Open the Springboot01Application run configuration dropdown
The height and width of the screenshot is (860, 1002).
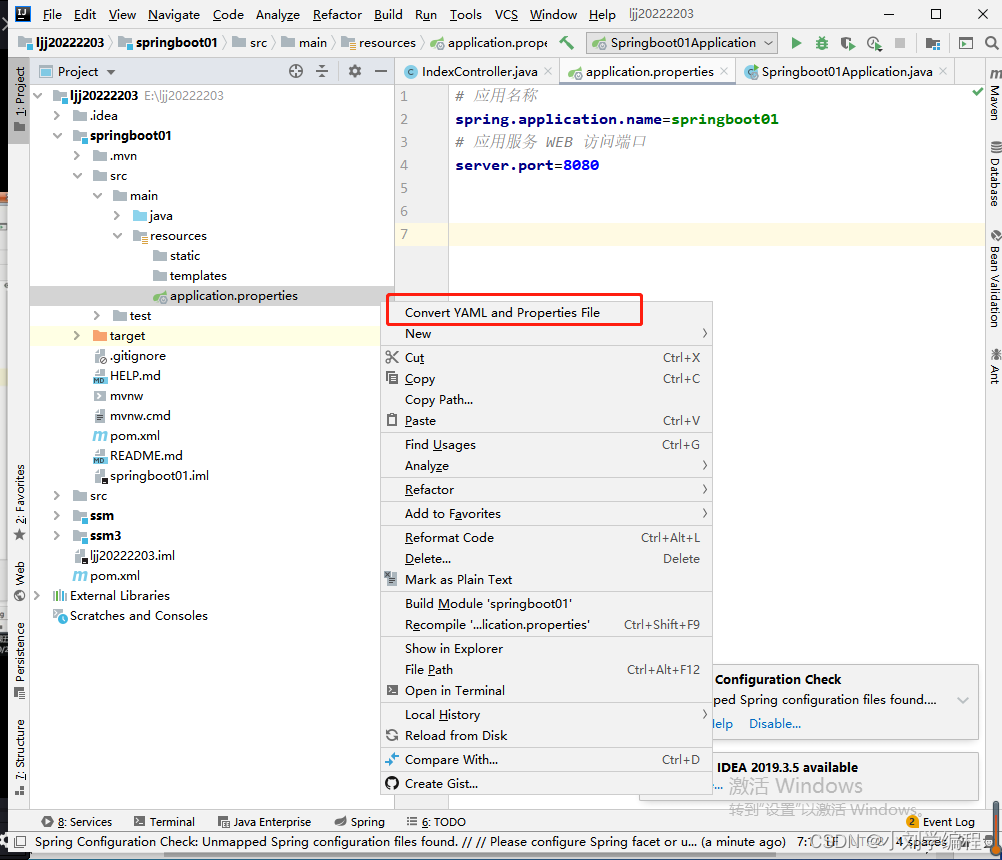[682, 43]
